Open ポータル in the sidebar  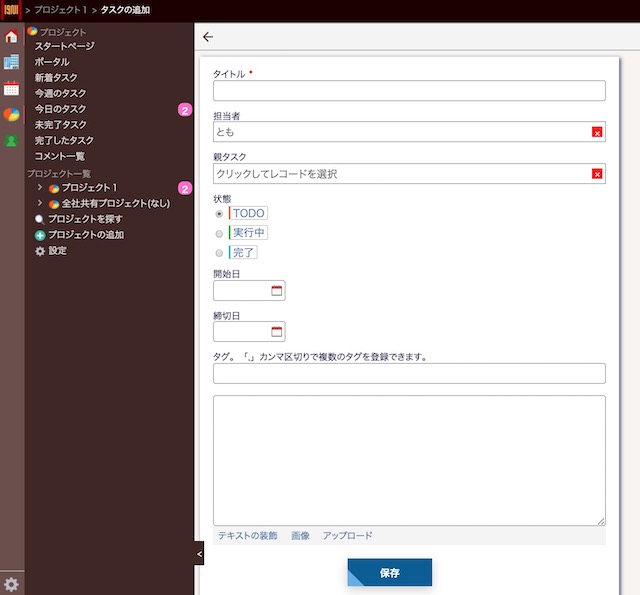point(52,62)
